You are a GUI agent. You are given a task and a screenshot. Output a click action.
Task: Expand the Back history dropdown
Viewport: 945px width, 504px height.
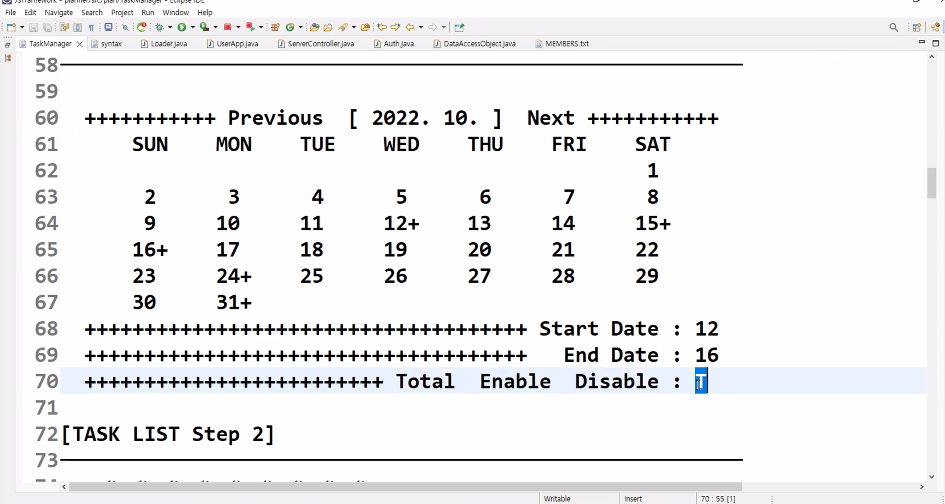(420, 27)
